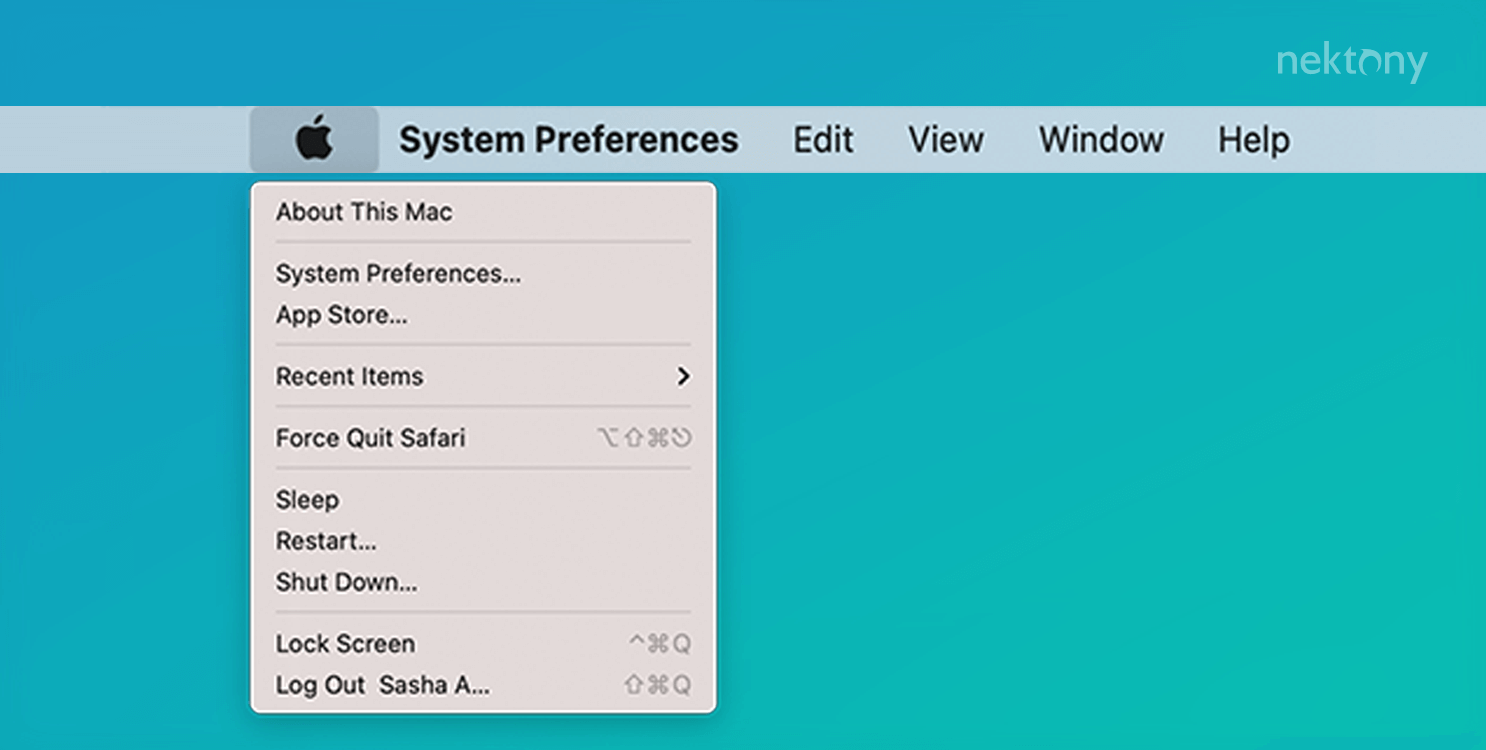Shut Down the computer
1486x750 pixels.
(346, 582)
